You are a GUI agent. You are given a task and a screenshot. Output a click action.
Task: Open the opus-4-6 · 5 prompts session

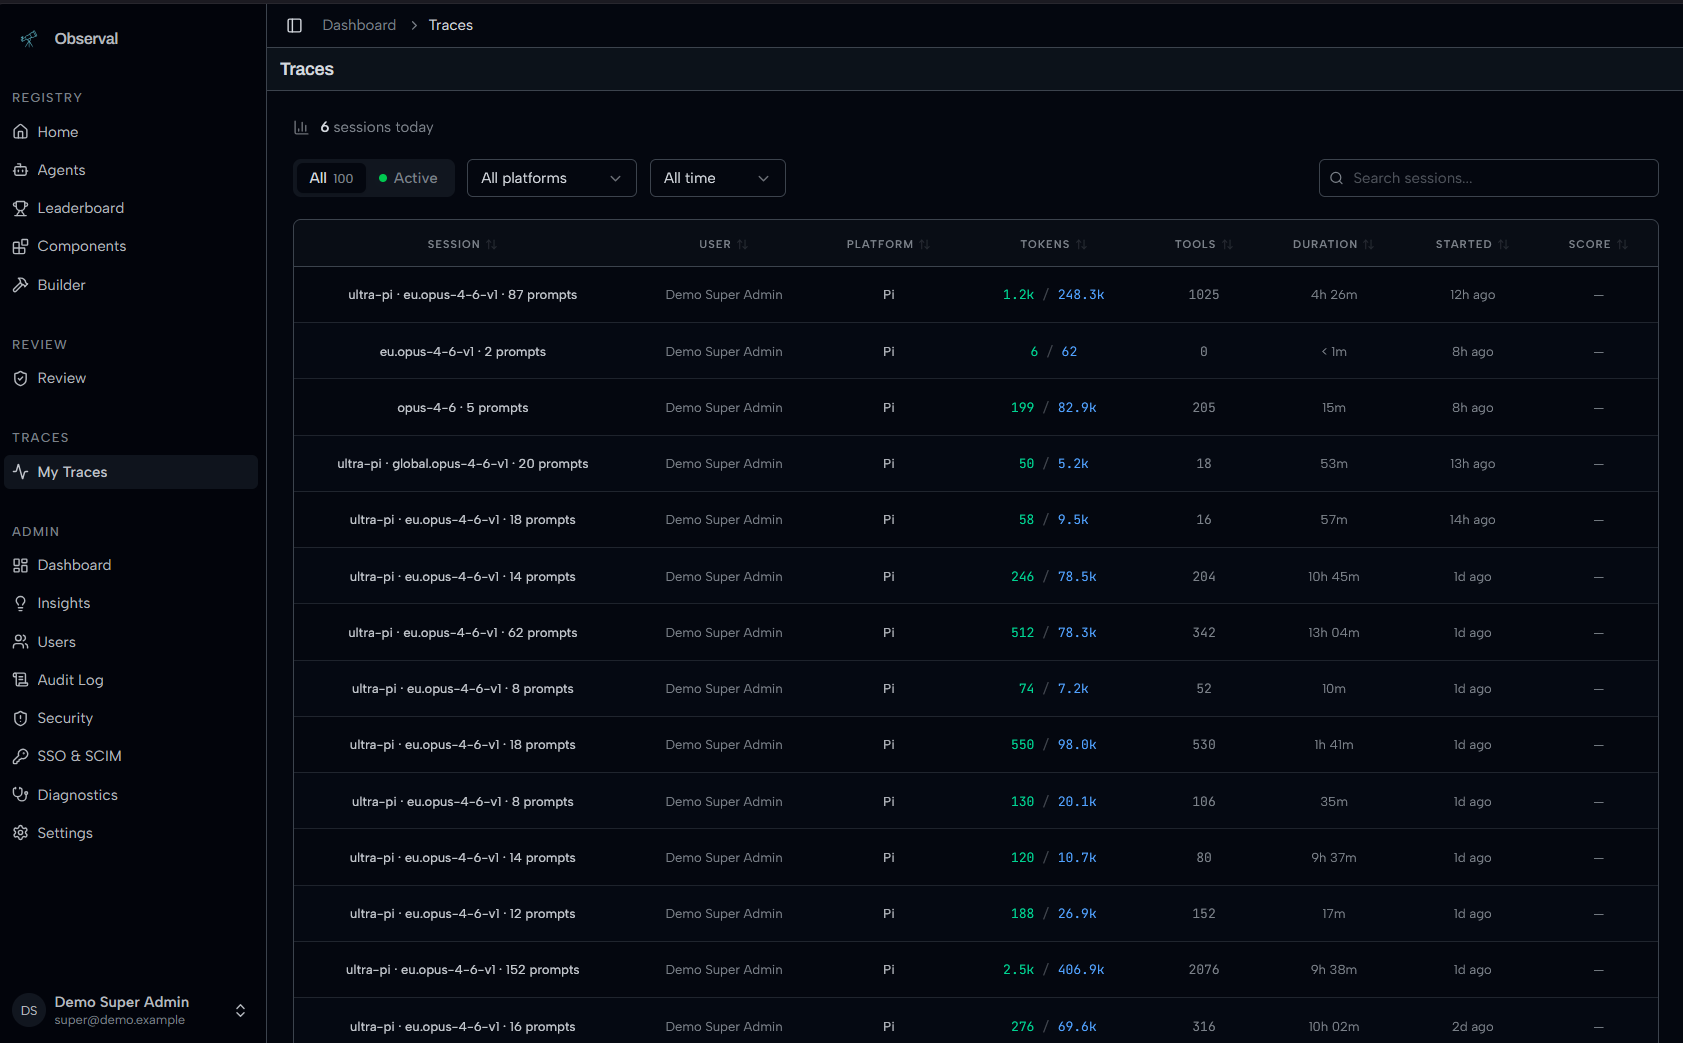point(463,408)
